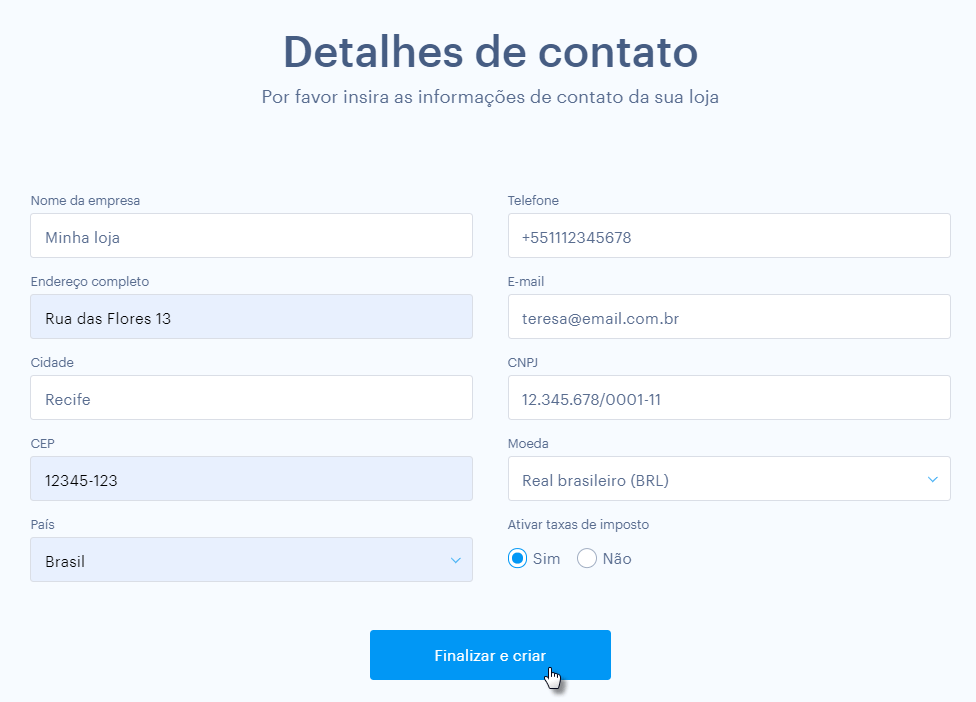Click the Nome da empresa input field
The image size is (976, 702).
pyautogui.click(x=251, y=236)
